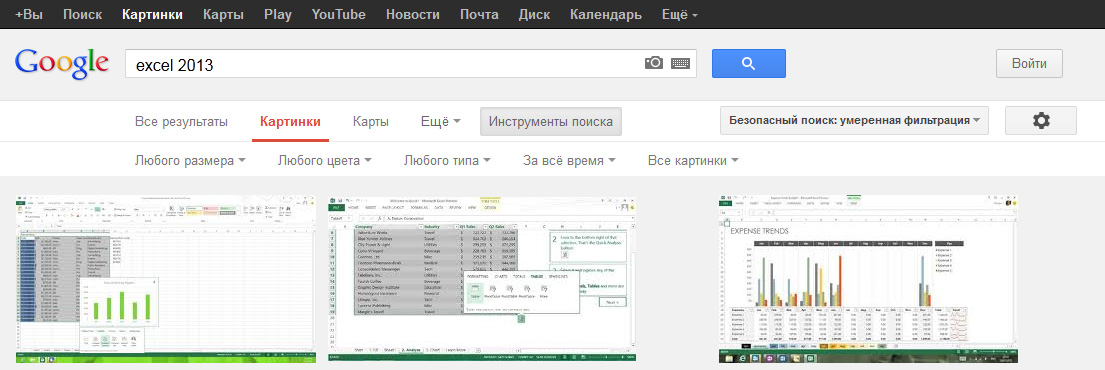Viewport: 1105px width, 370px height.
Task: Click the Войти sign-in button
Action: click(1029, 63)
